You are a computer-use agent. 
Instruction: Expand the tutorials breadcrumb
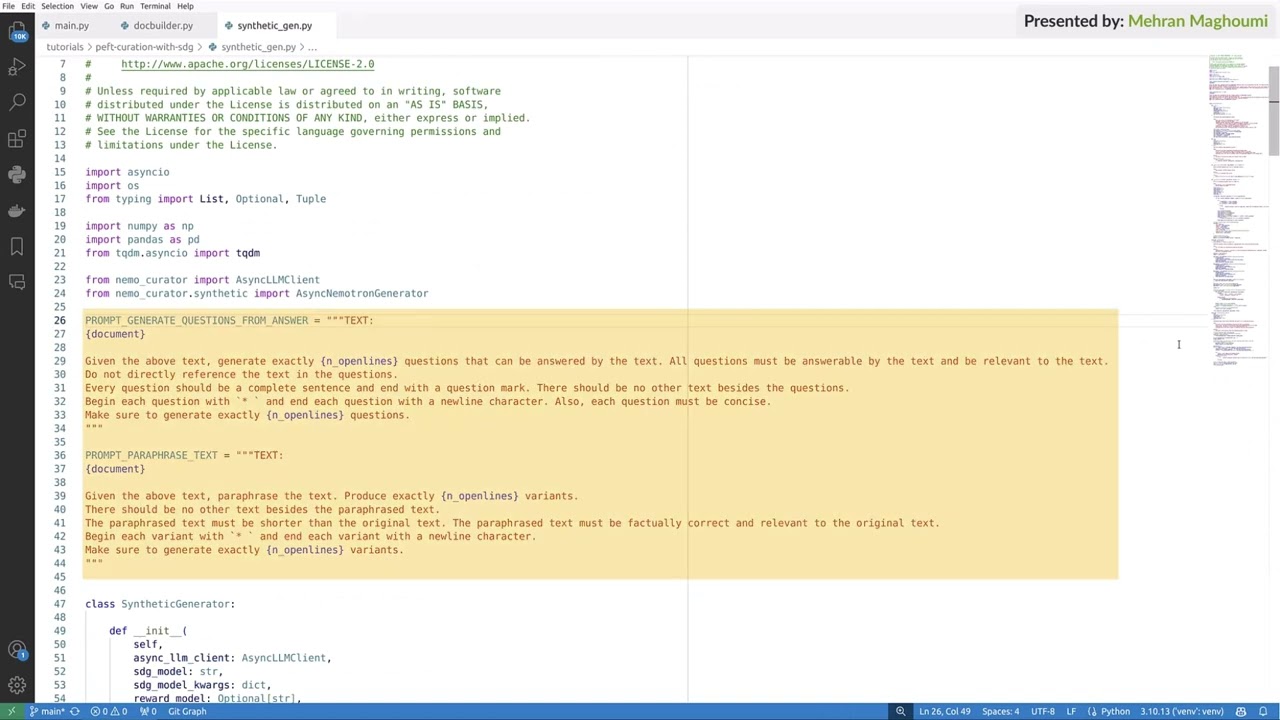pos(64,47)
